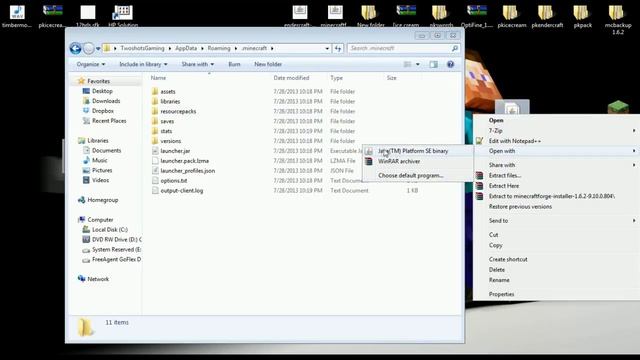
Task: Select the launcher.jar file icon
Action: pyautogui.click(x=155, y=151)
